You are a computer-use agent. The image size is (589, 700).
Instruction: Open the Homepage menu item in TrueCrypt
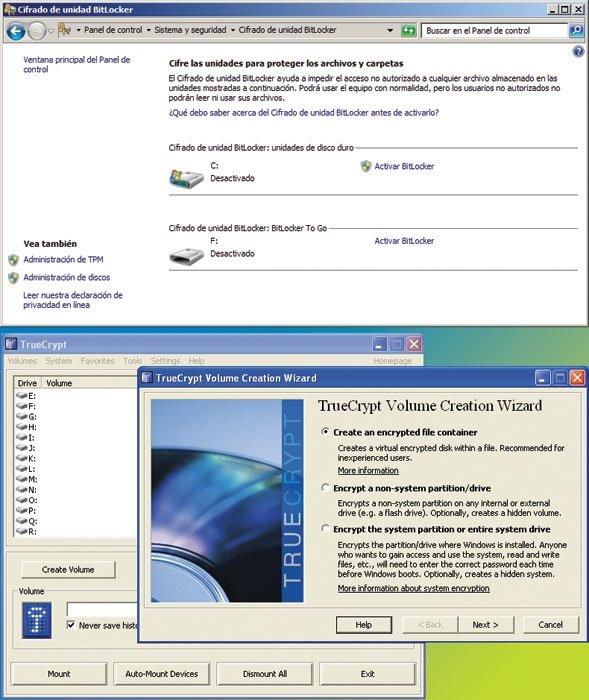[x=393, y=361]
